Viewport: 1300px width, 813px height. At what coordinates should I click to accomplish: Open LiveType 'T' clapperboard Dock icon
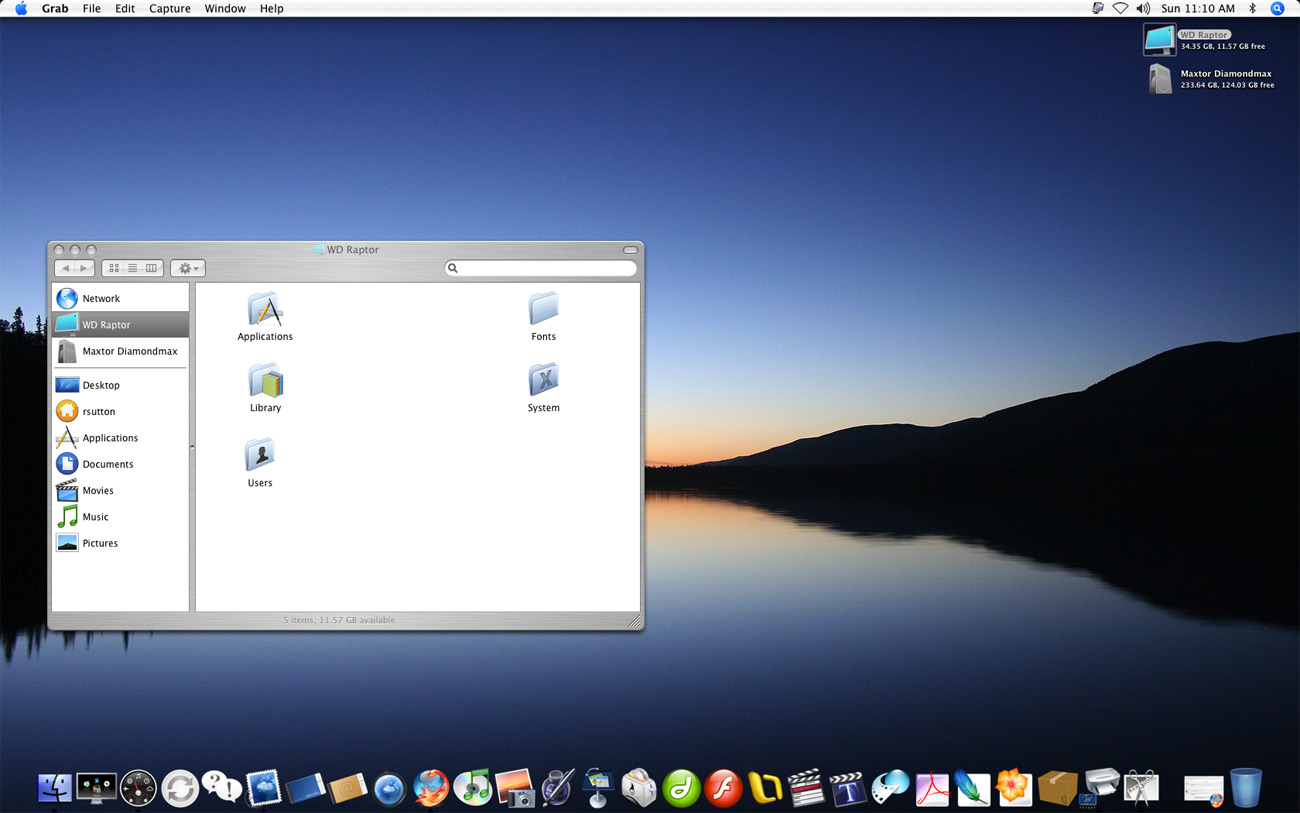(848, 788)
